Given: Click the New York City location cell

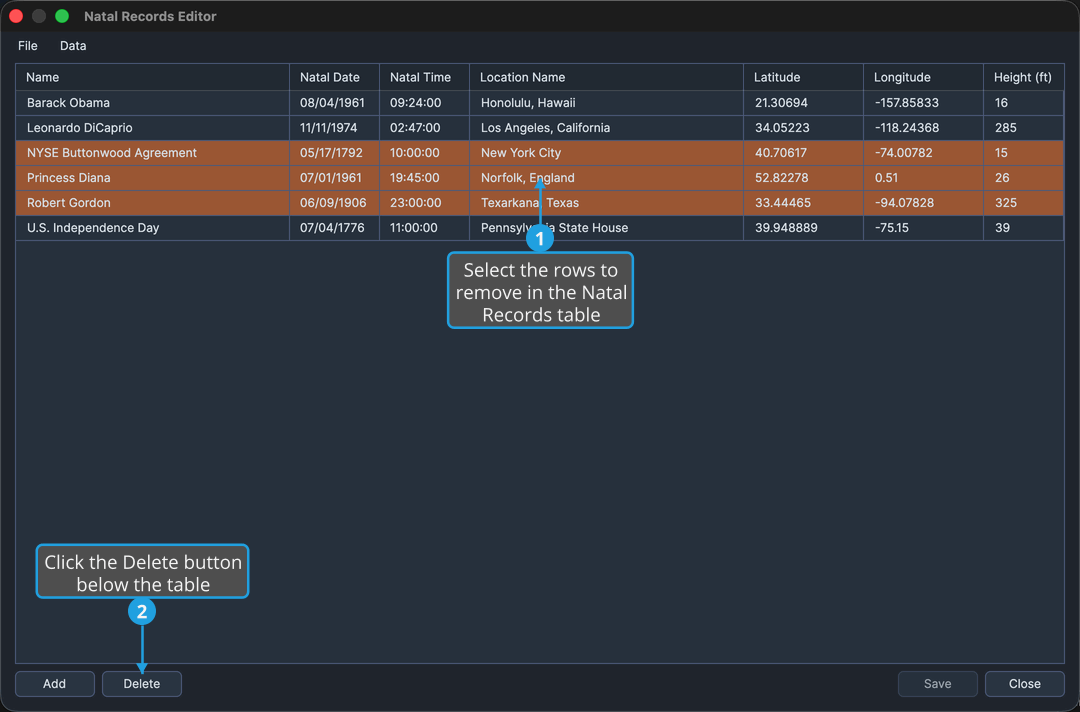Looking at the screenshot, I should coord(606,153).
